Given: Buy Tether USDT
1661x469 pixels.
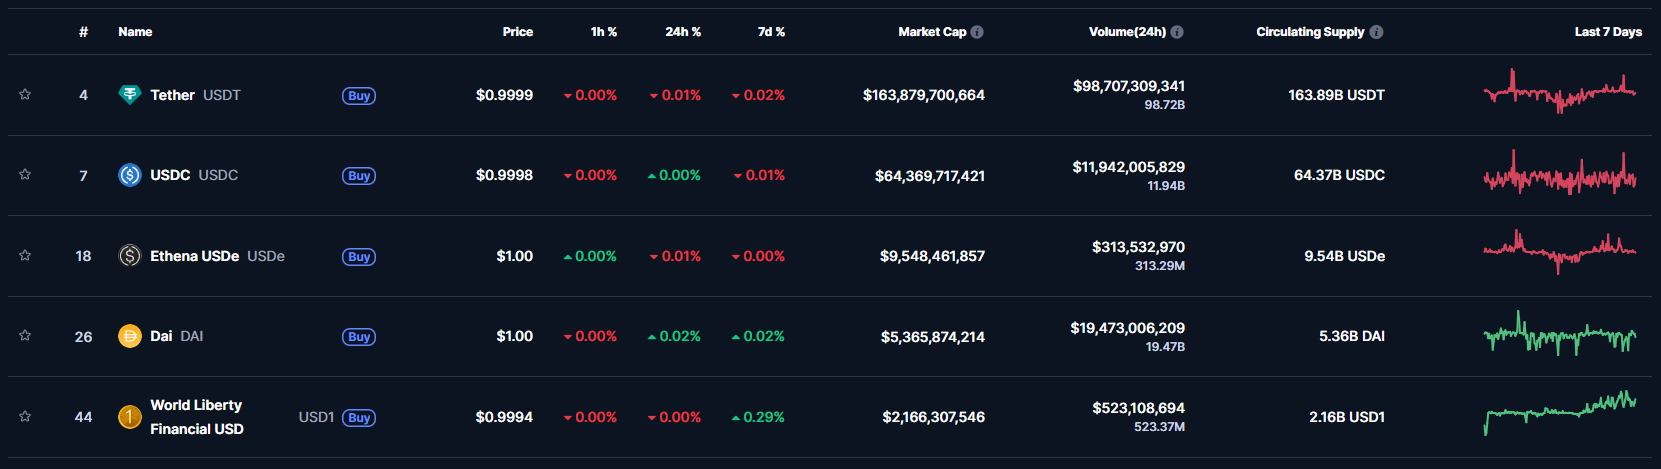Looking at the screenshot, I should 359,96.
